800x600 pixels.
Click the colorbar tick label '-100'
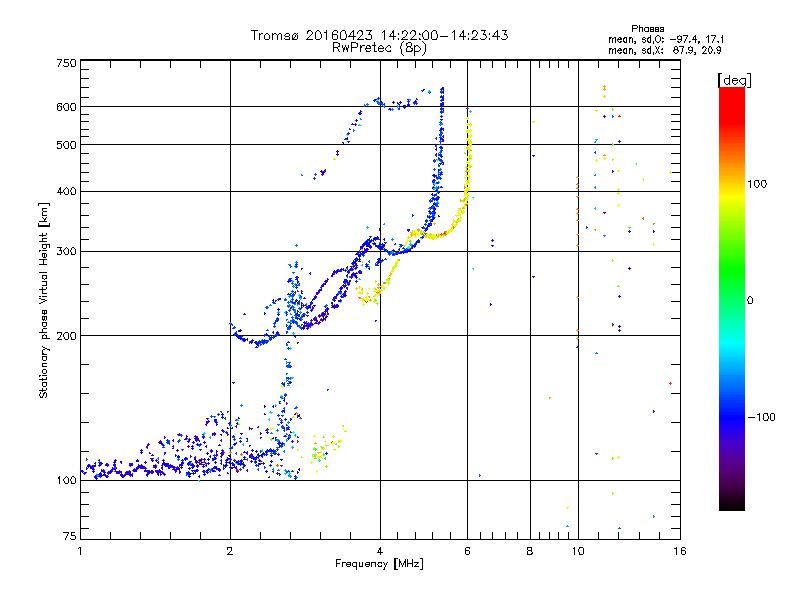(x=761, y=417)
